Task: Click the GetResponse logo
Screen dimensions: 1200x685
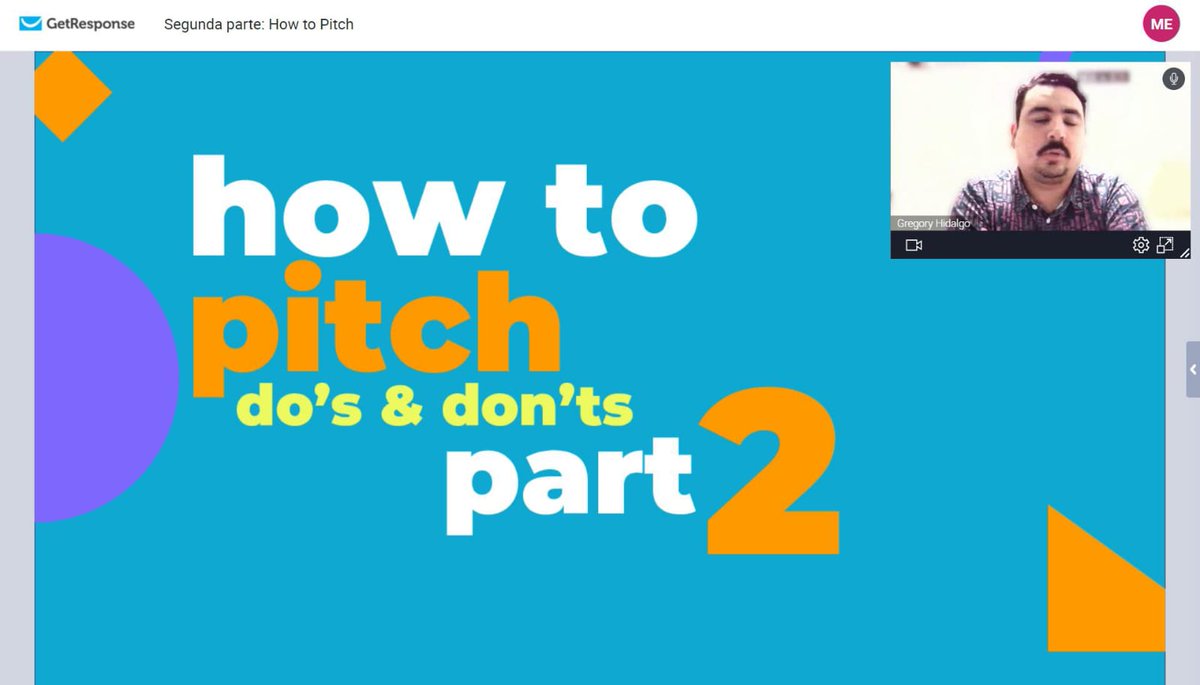Action: coord(77,23)
